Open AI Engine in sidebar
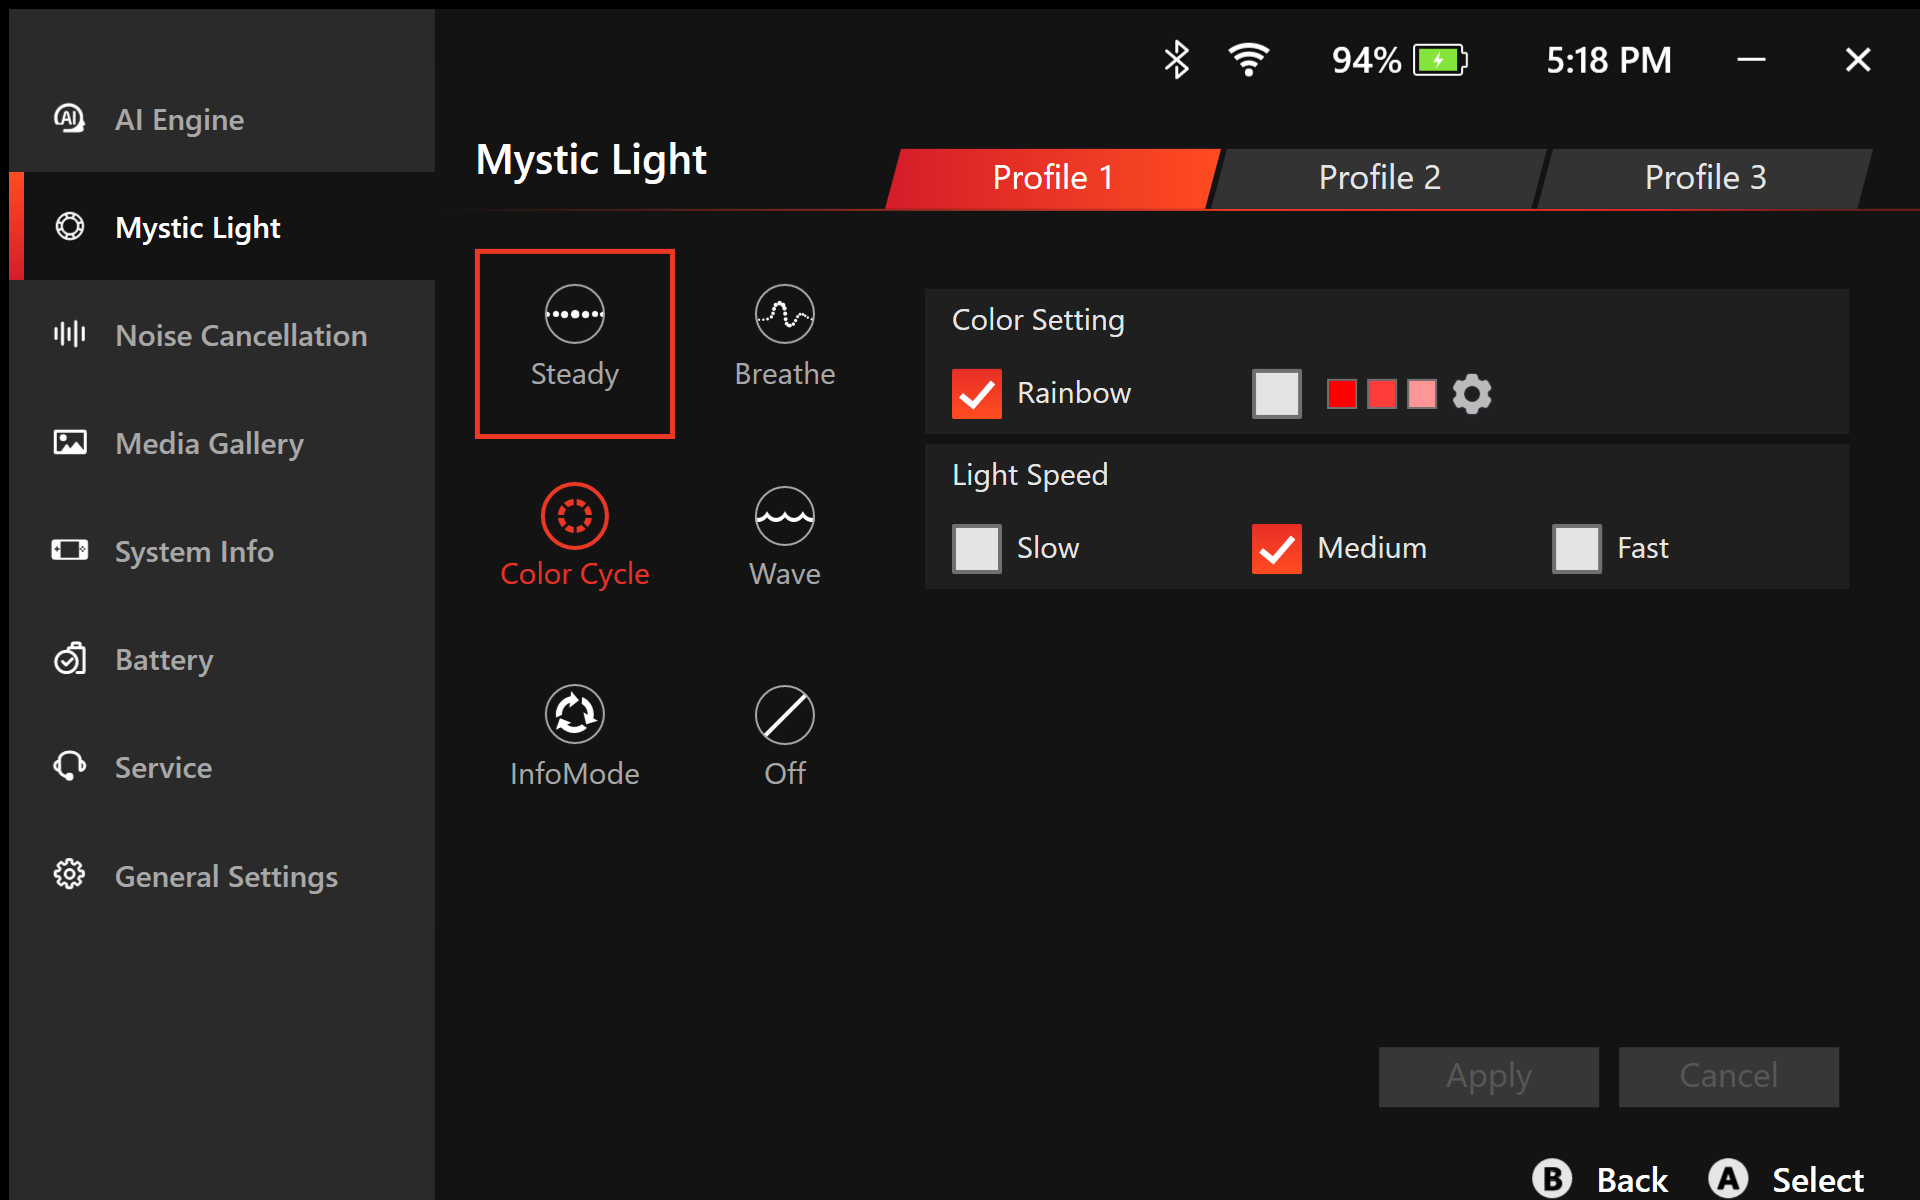Viewport: 1920px width, 1200px height. 179,120
